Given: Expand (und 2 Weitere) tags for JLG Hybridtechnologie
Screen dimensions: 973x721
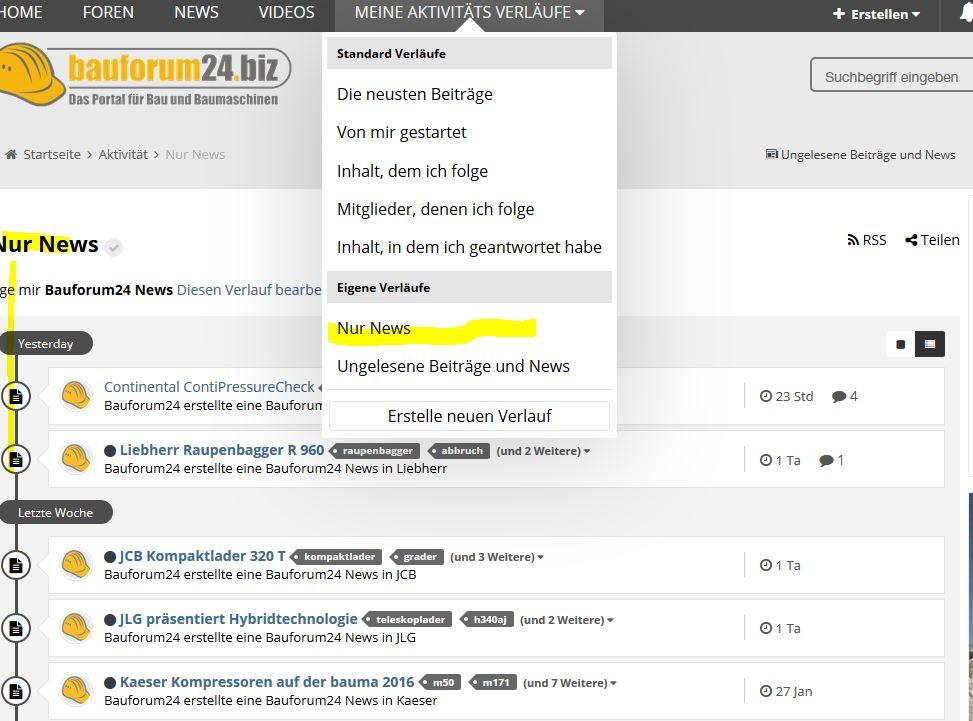Looking at the screenshot, I should pos(567,620).
